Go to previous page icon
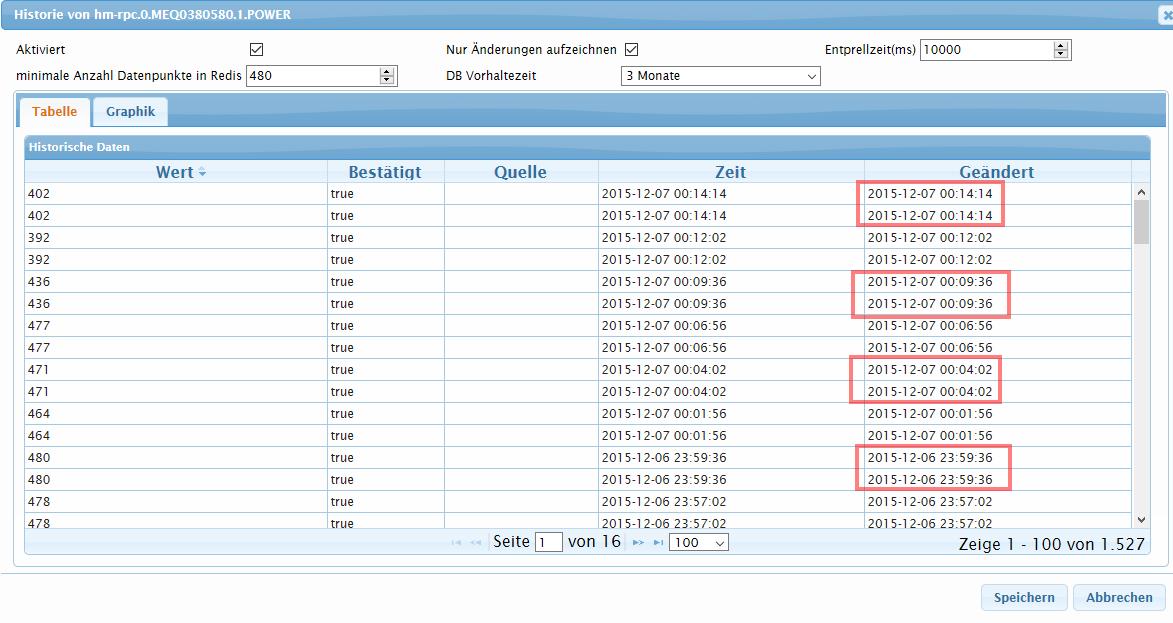 [x=476, y=543]
